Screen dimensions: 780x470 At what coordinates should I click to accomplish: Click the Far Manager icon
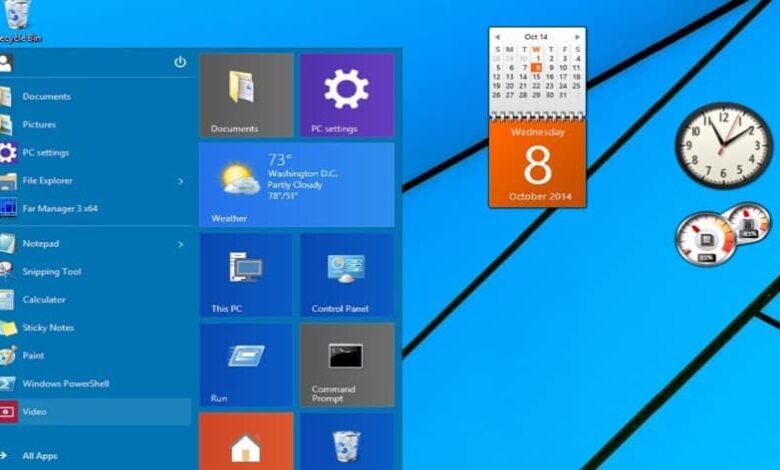click(8, 208)
